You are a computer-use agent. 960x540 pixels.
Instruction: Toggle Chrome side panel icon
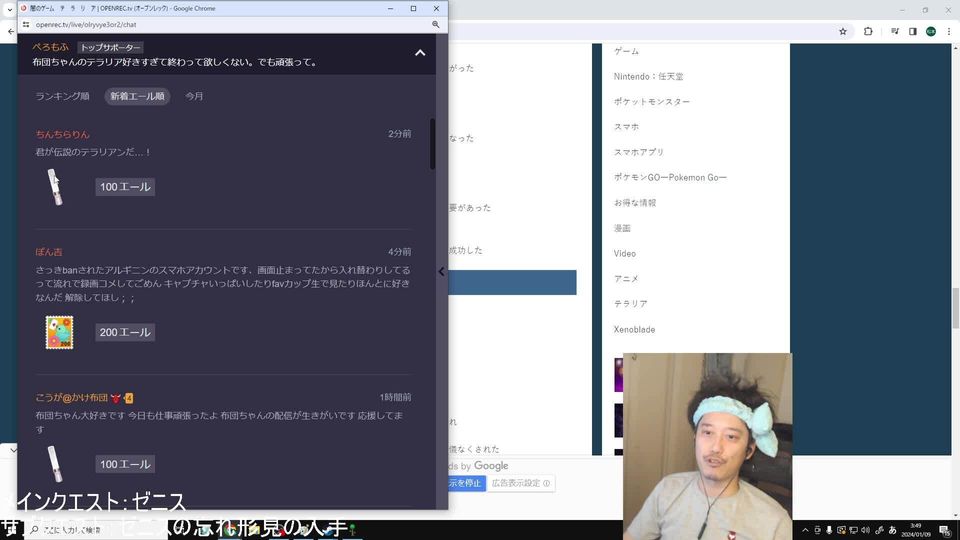point(912,31)
